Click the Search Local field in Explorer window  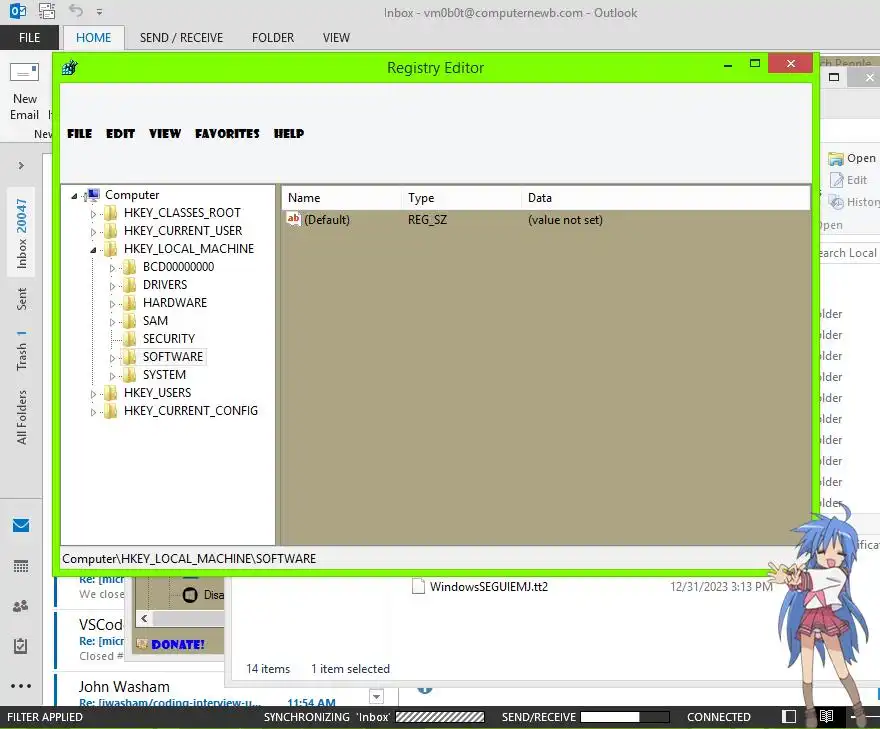pyautogui.click(x=849, y=253)
